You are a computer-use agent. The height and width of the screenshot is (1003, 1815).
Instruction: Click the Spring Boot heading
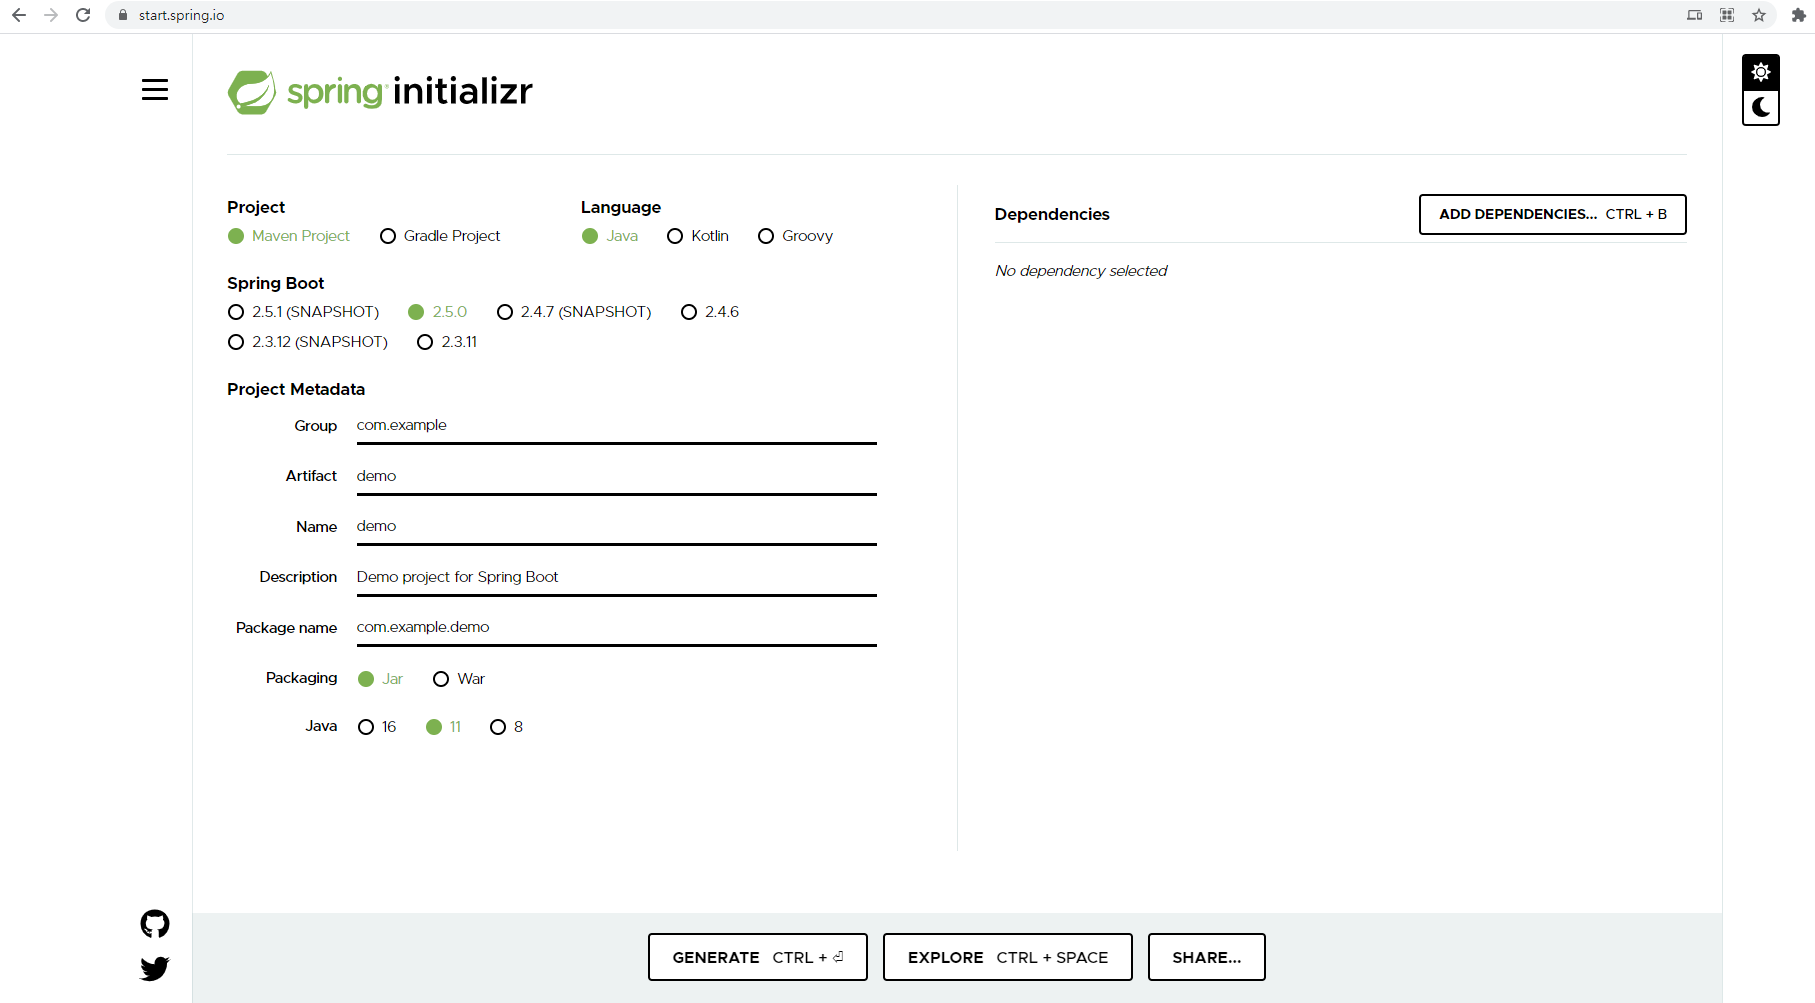[x=275, y=283]
